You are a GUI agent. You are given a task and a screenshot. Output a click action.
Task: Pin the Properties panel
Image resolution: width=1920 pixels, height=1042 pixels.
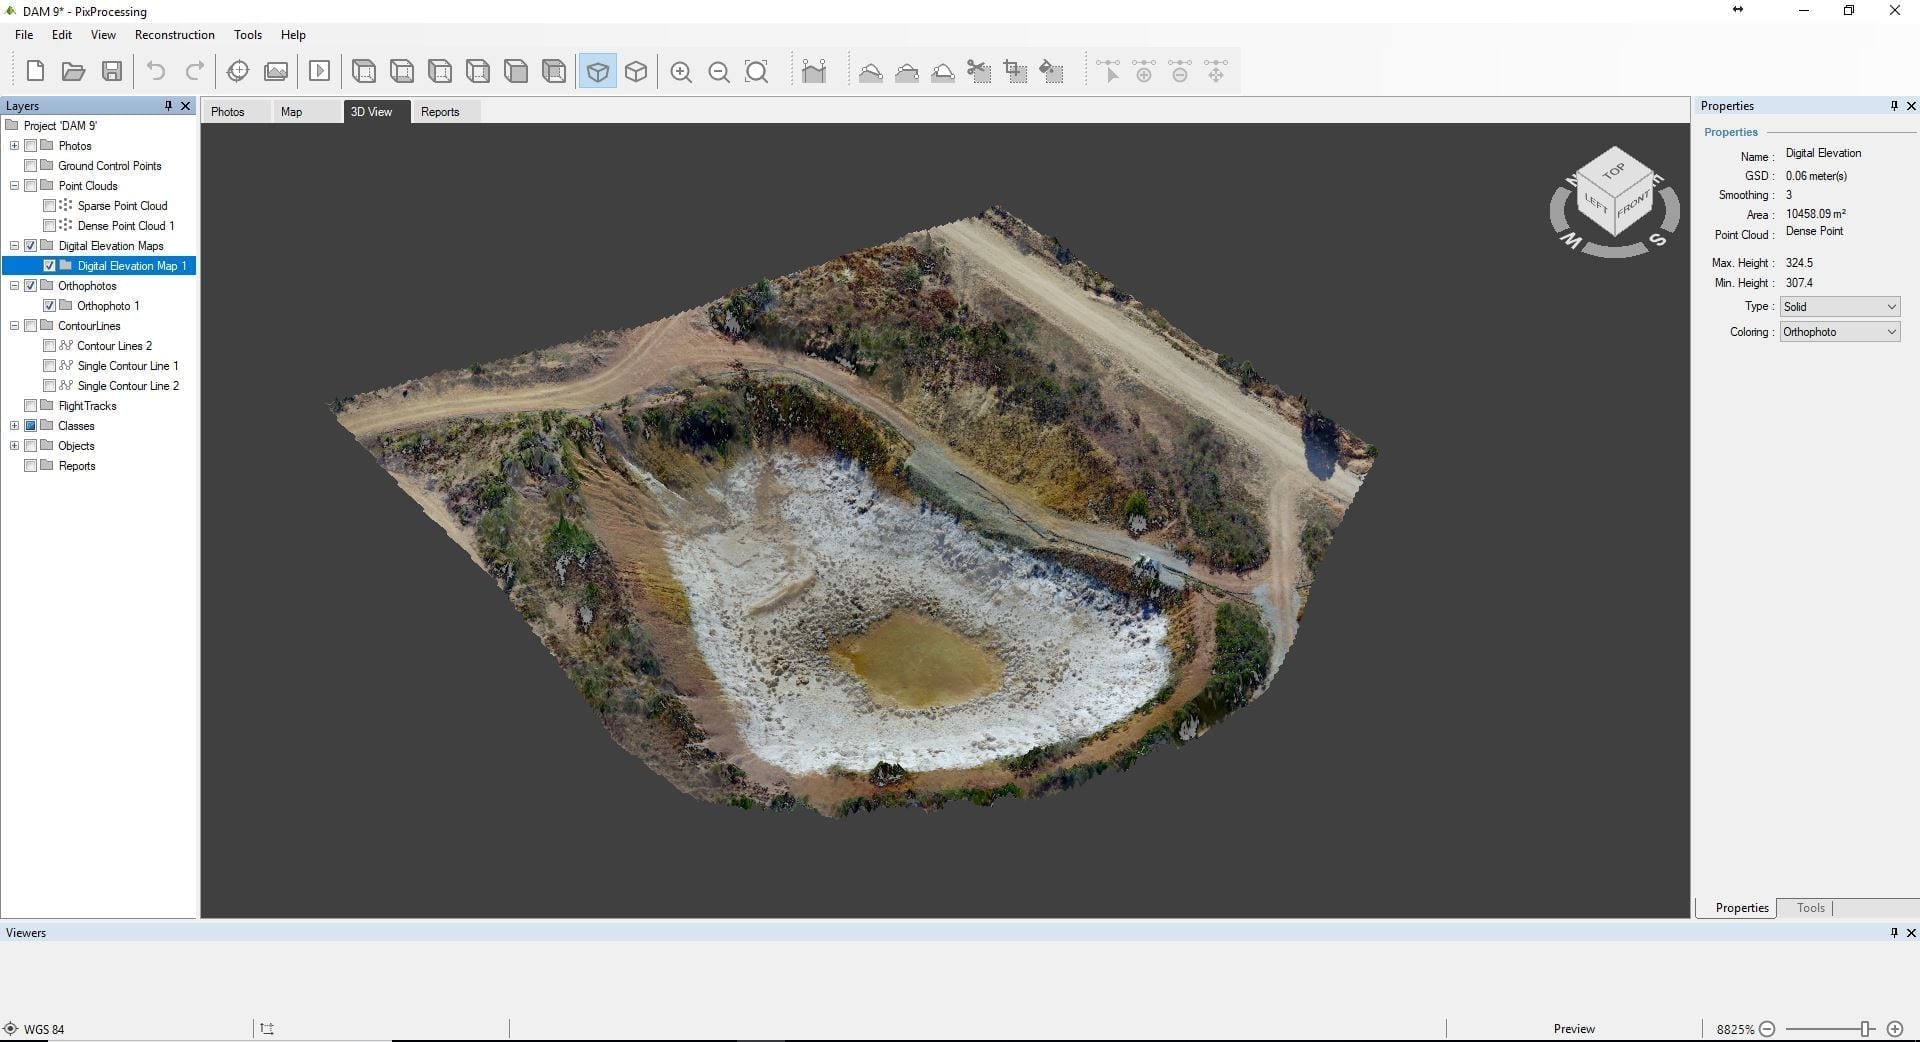point(1894,105)
